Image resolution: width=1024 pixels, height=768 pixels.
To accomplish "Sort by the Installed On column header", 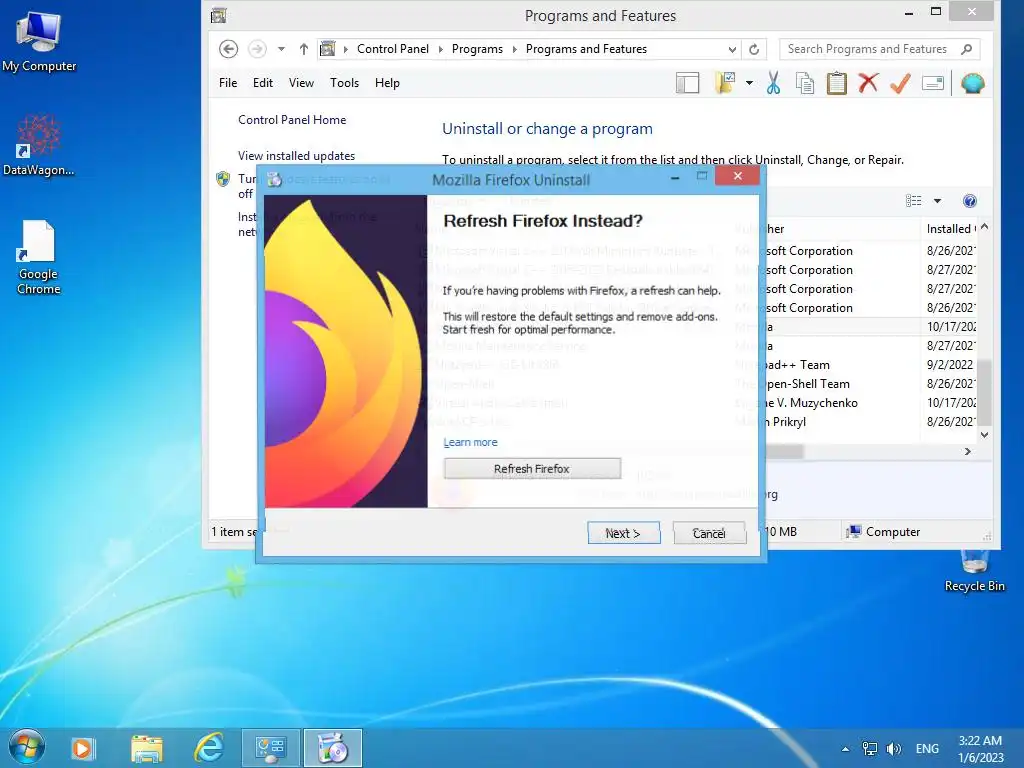I will click(x=950, y=229).
